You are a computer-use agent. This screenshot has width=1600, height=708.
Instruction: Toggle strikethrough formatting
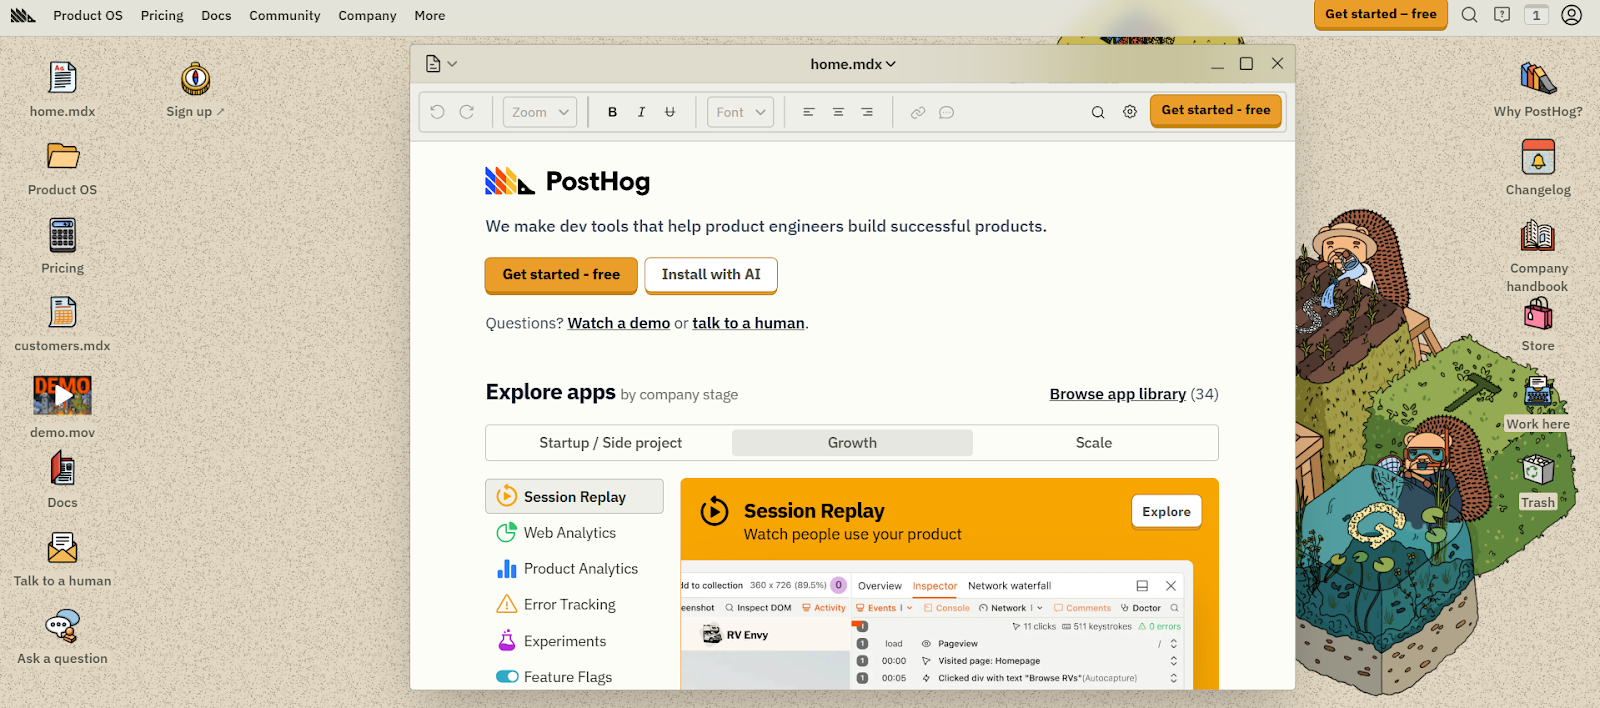[670, 112]
